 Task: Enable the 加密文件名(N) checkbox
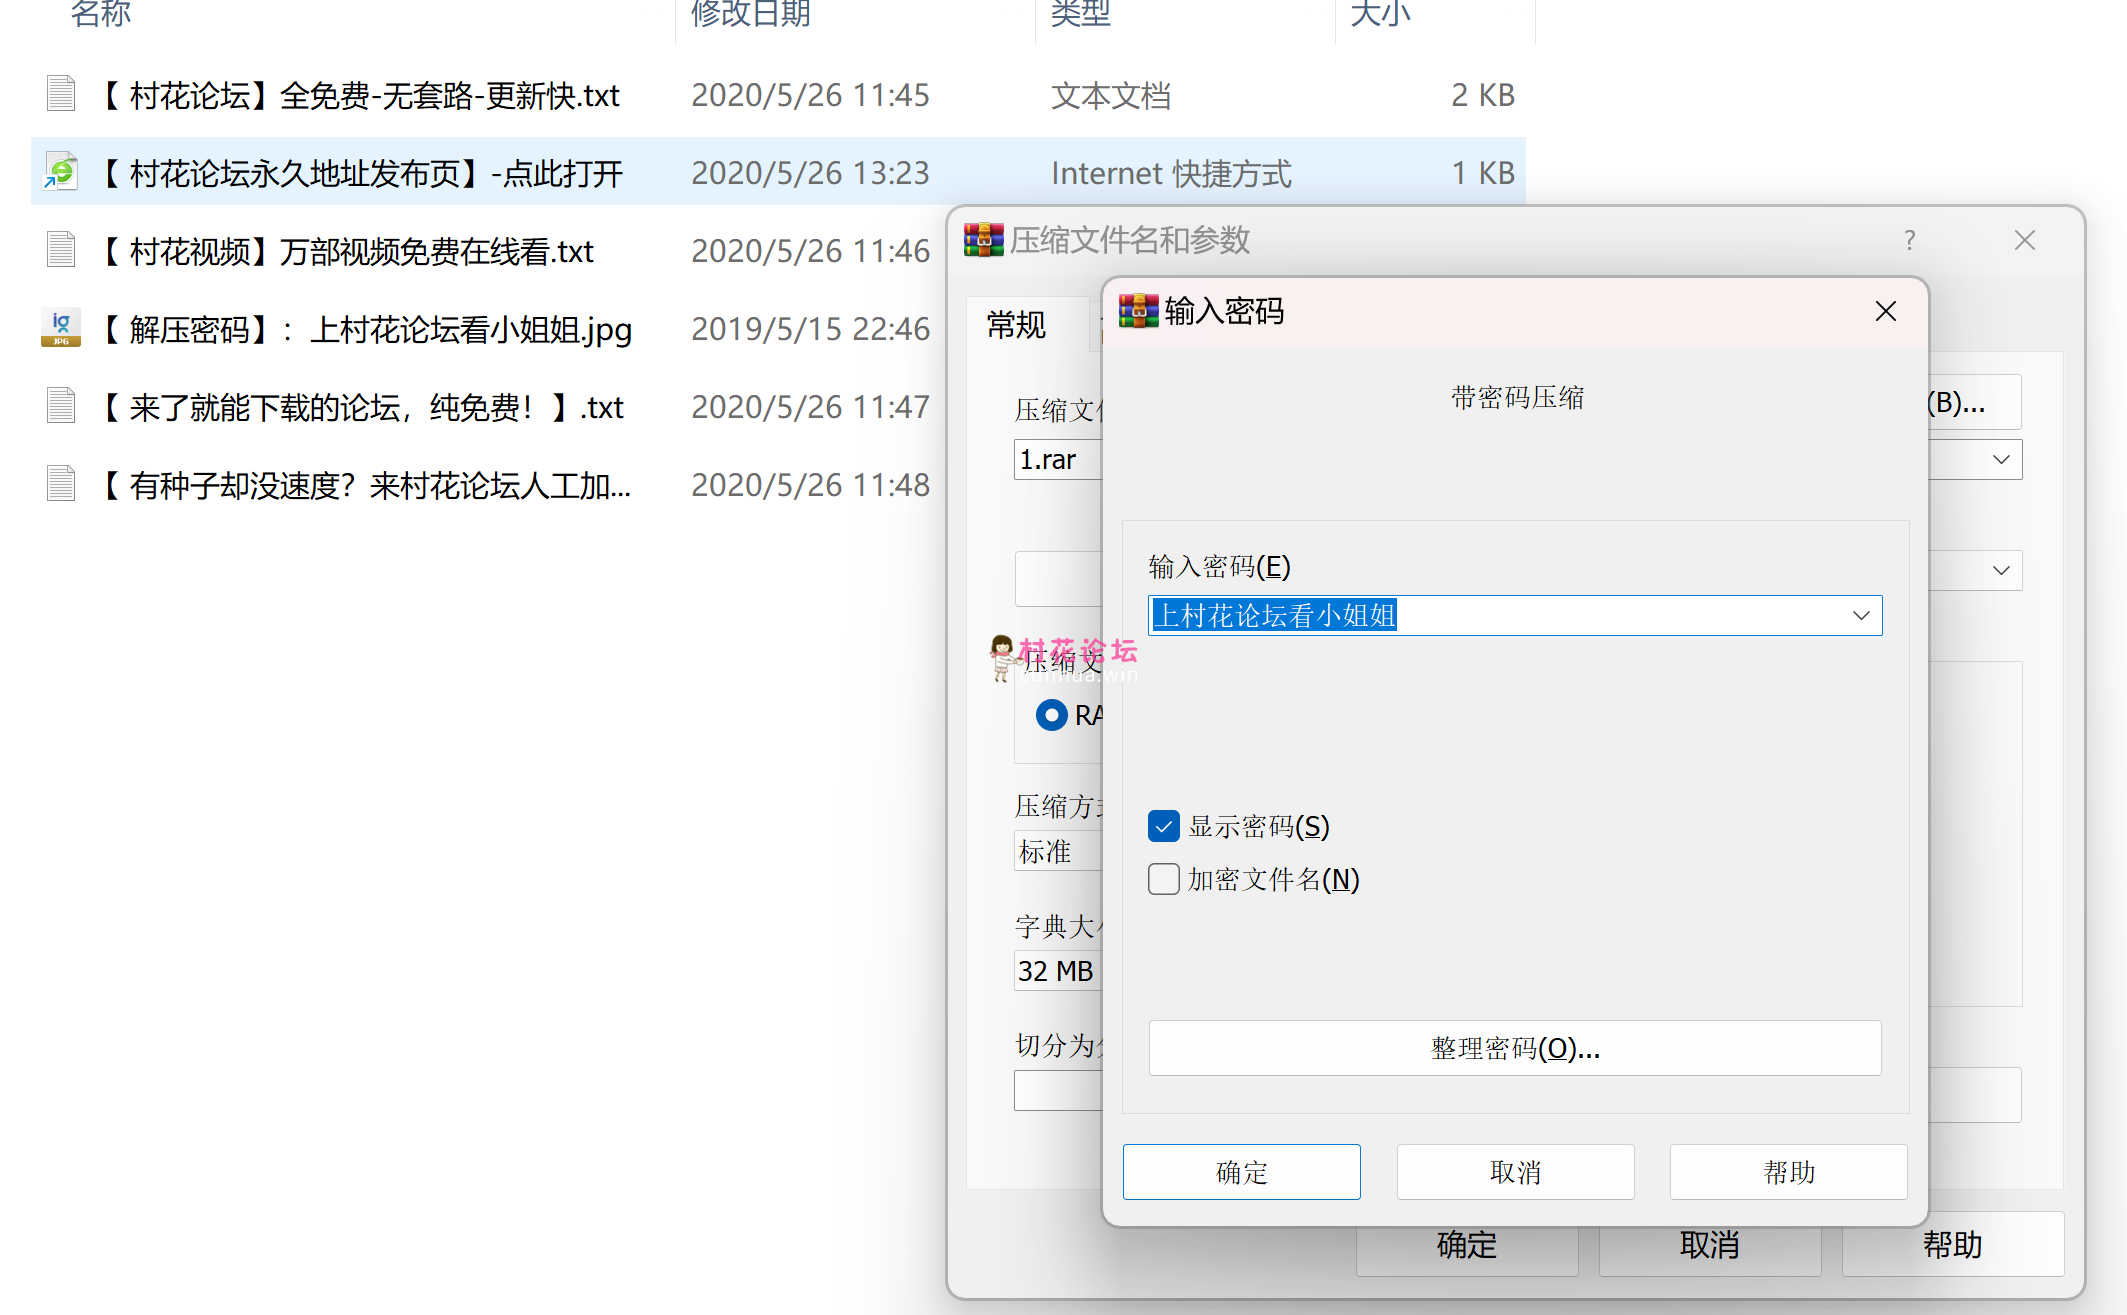point(1163,879)
